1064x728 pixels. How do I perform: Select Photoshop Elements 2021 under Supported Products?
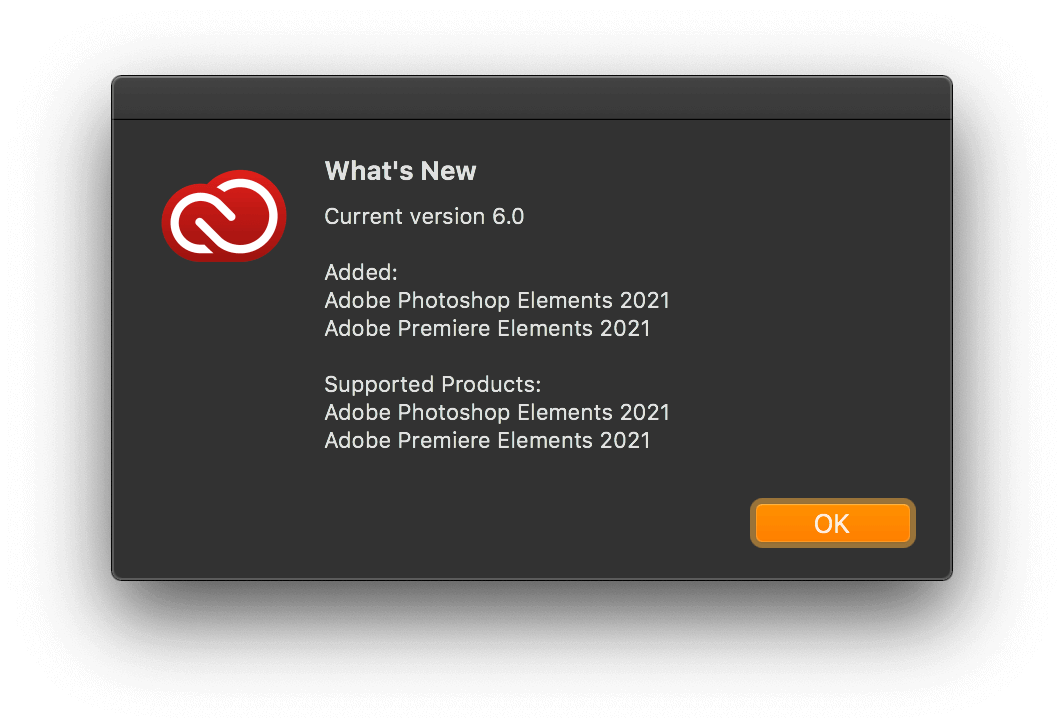[497, 413]
